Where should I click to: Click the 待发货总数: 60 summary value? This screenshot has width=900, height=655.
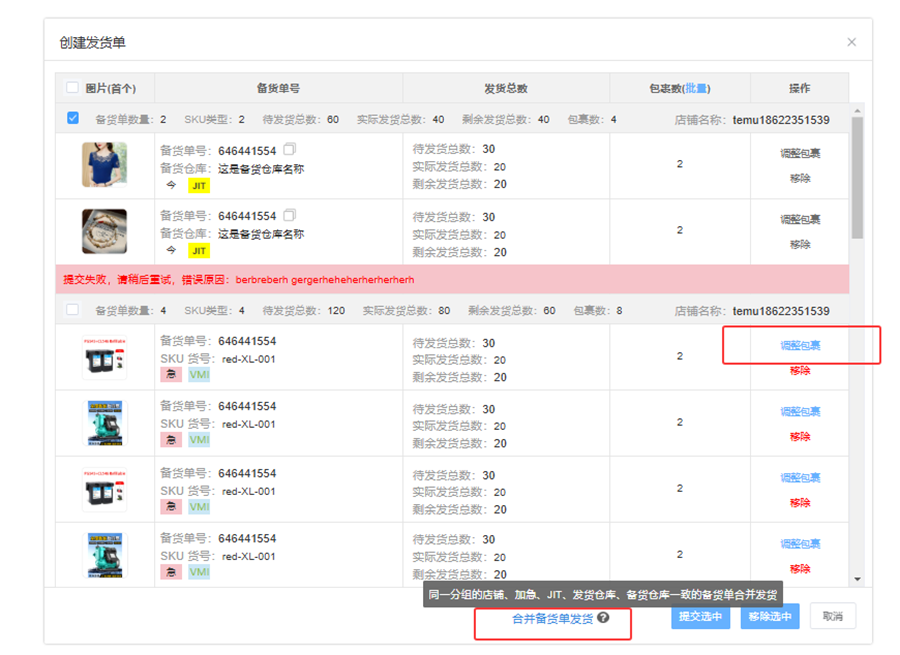(300, 119)
